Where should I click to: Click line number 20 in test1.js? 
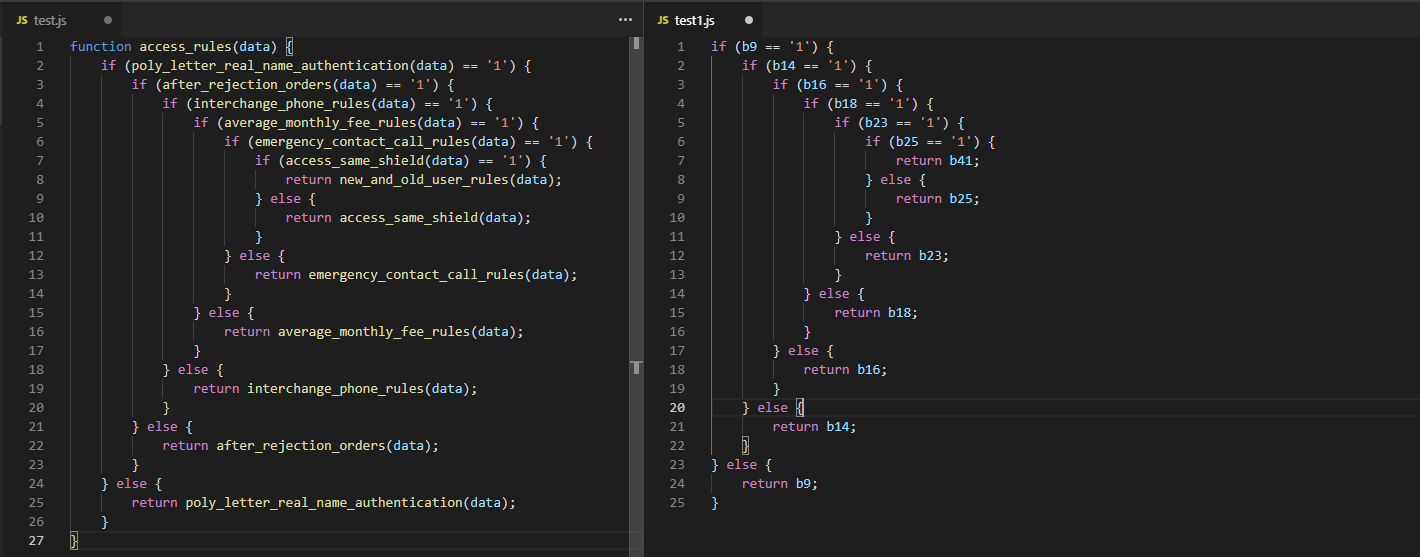(677, 408)
